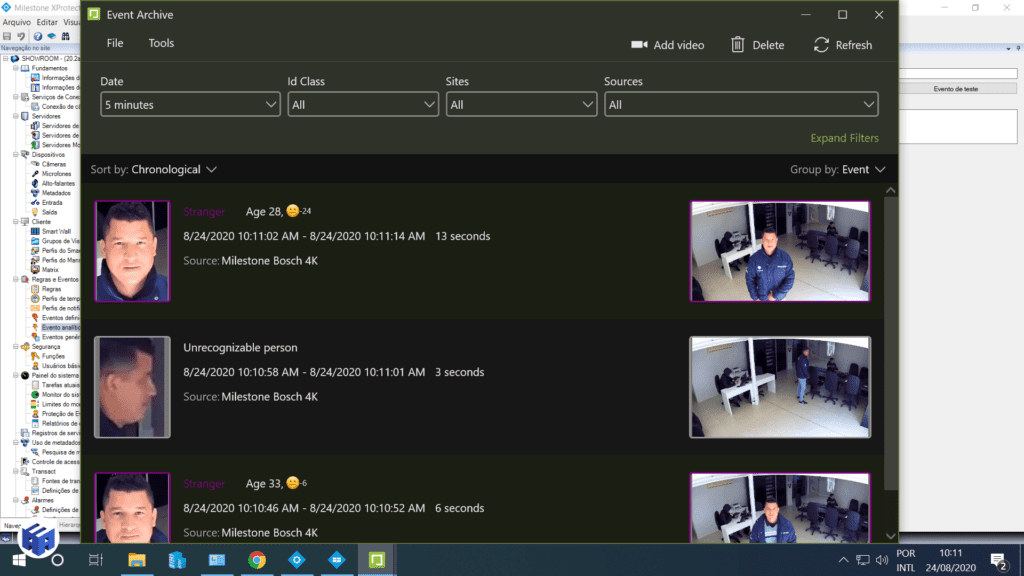The height and width of the screenshot is (576, 1024).
Task: Change Sort by Chronological option
Action: [x=173, y=170]
